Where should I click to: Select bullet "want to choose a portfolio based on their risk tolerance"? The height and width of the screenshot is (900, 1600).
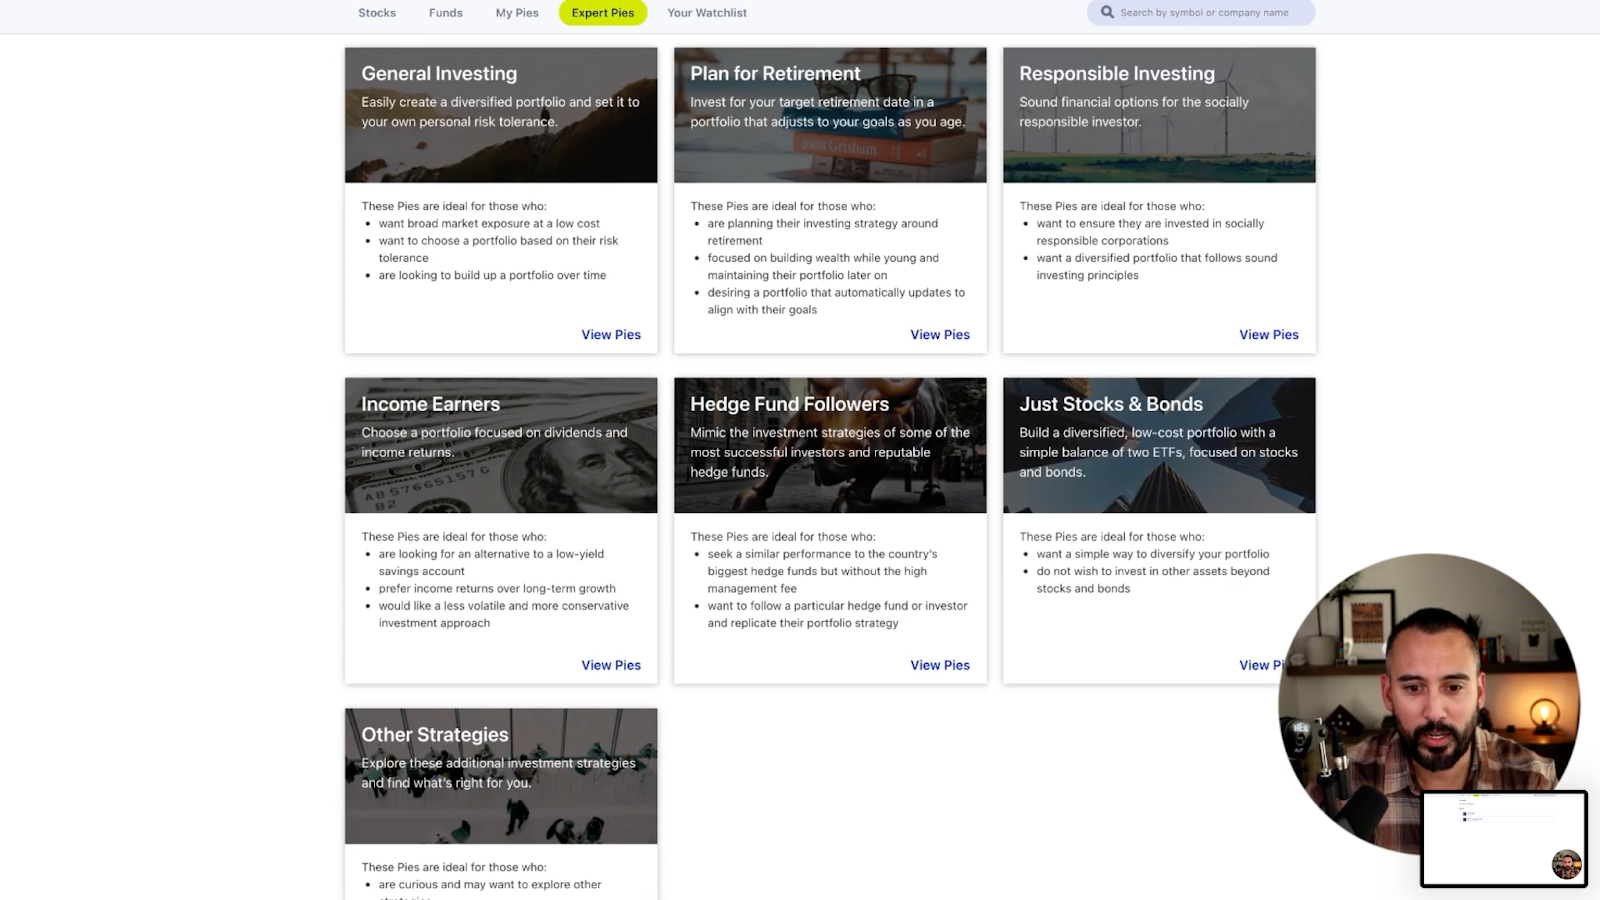(498, 249)
